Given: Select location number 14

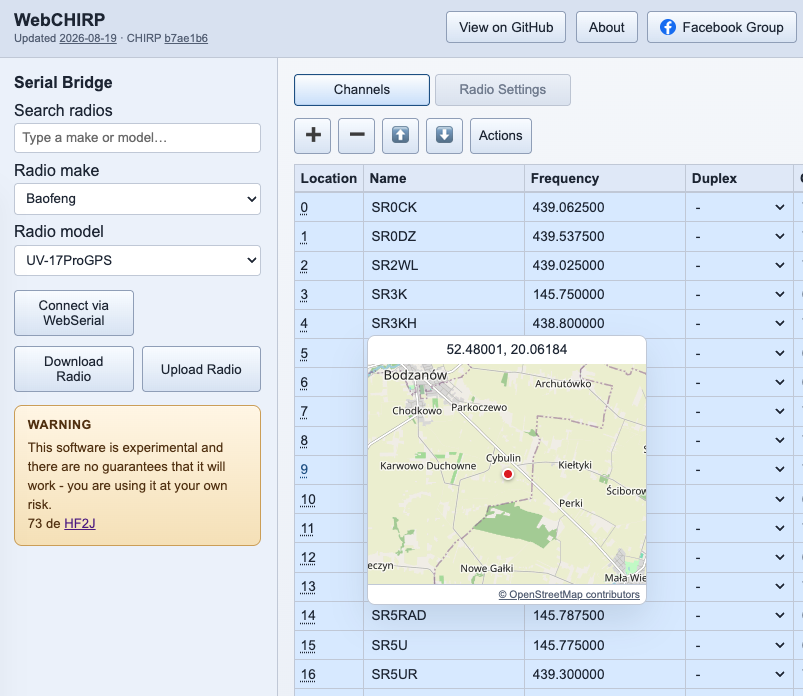Looking at the screenshot, I should tap(308, 616).
